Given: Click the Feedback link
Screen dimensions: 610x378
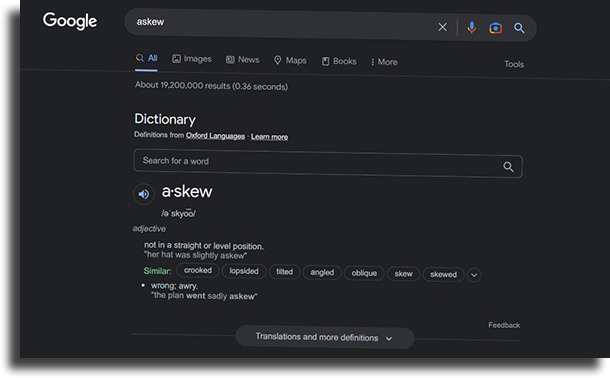Looking at the screenshot, I should [x=504, y=325].
